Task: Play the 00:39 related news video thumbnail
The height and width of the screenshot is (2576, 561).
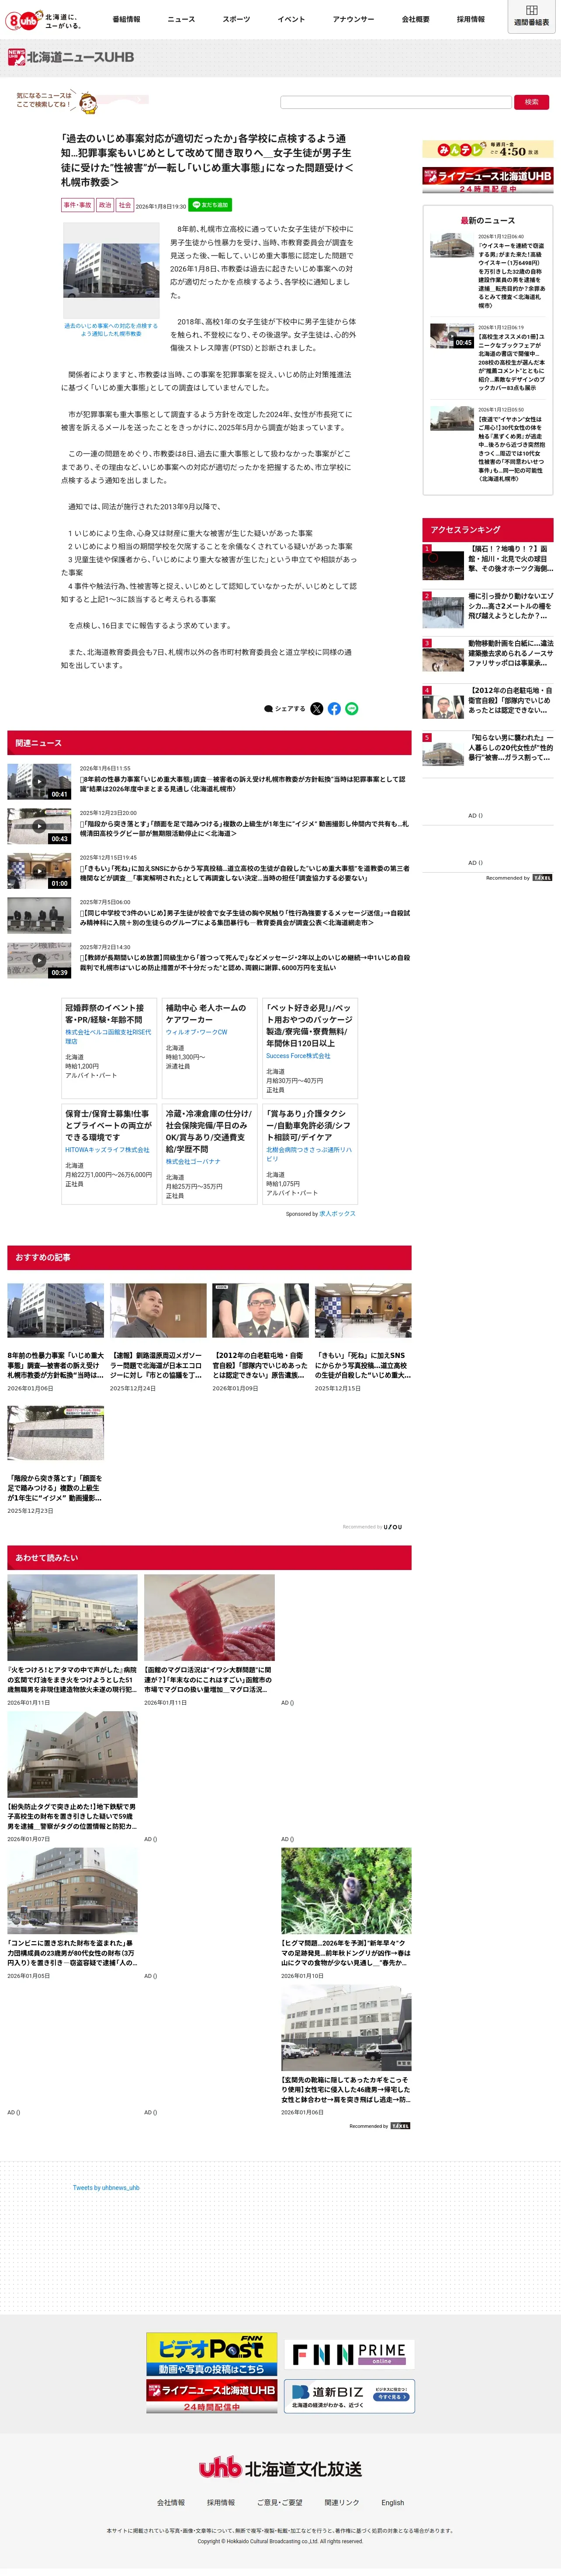Action: click(x=39, y=960)
